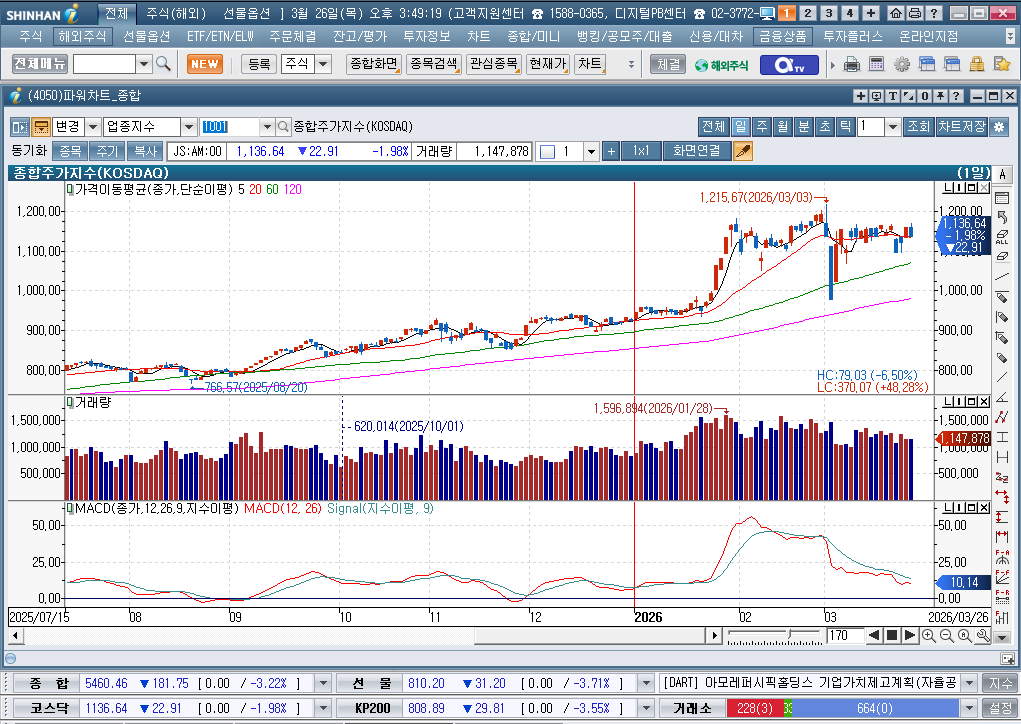Click the chart zoom in magnifier icon
This screenshot has width=1021, height=724.
click(929, 635)
